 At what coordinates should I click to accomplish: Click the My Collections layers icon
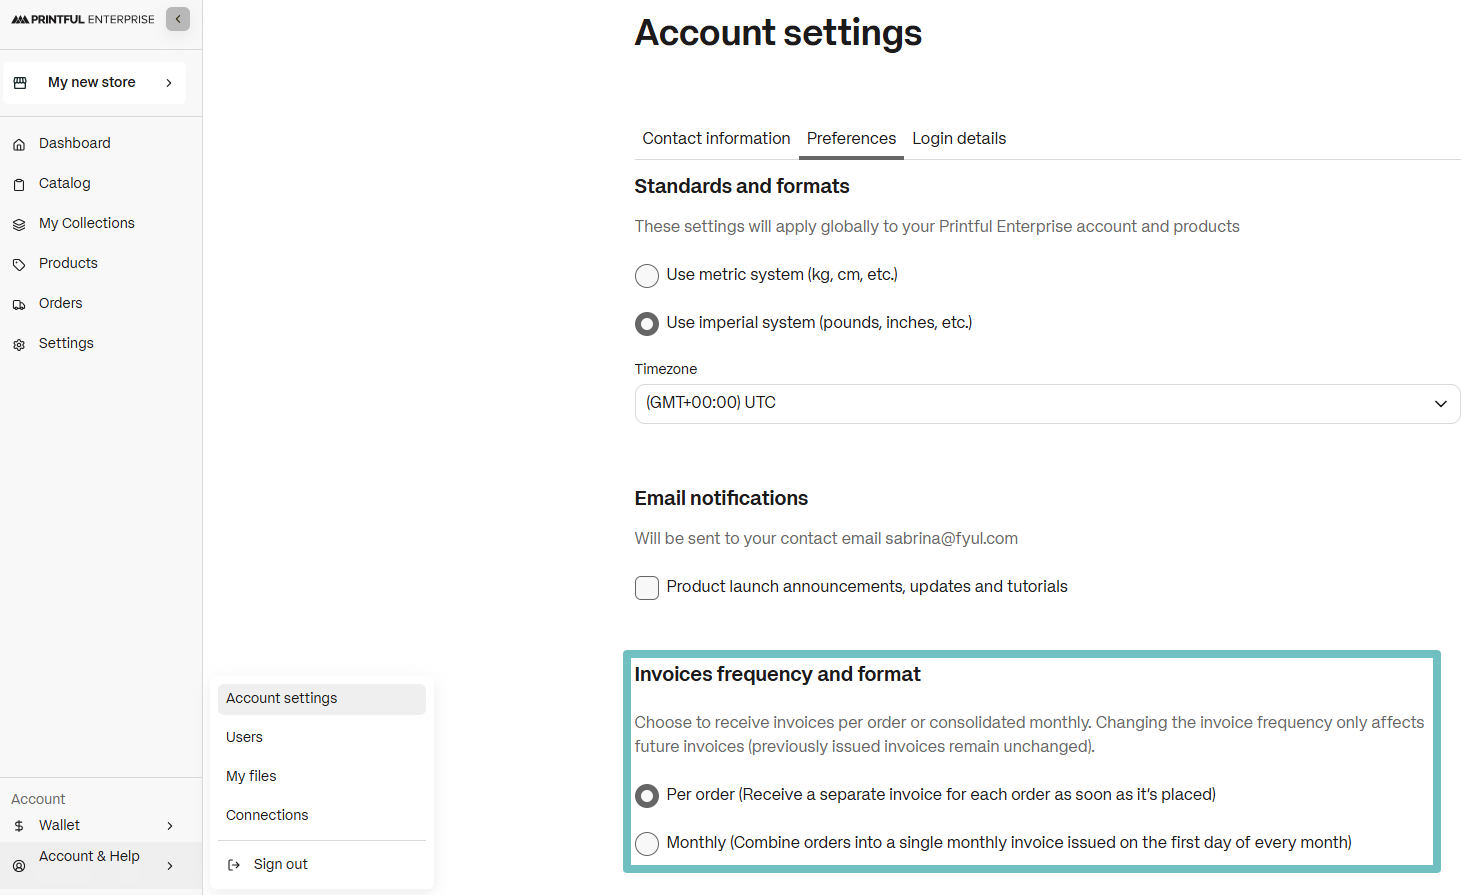(x=19, y=225)
